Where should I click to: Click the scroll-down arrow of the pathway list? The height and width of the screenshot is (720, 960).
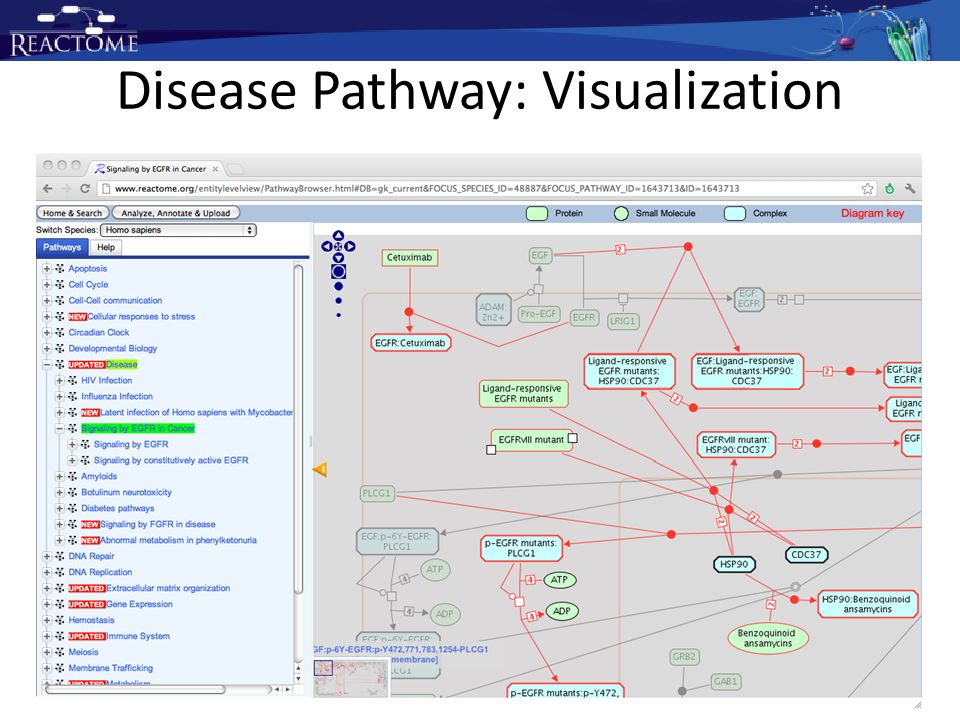(x=298, y=678)
